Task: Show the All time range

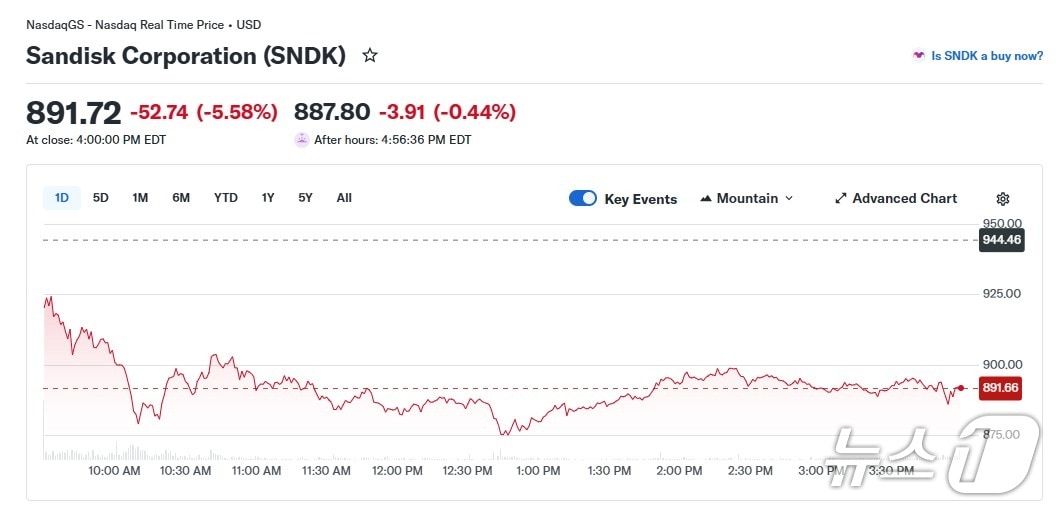Action: [344, 198]
